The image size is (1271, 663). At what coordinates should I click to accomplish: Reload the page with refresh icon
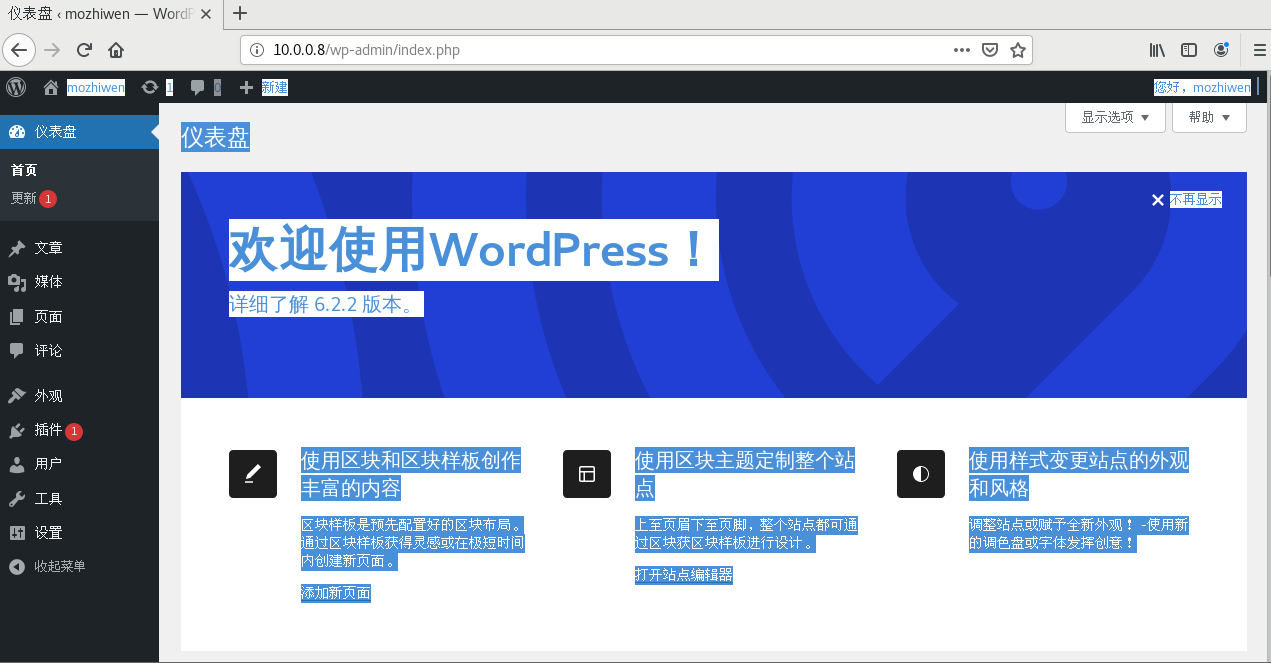pyautogui.click(x=85, y=50)
